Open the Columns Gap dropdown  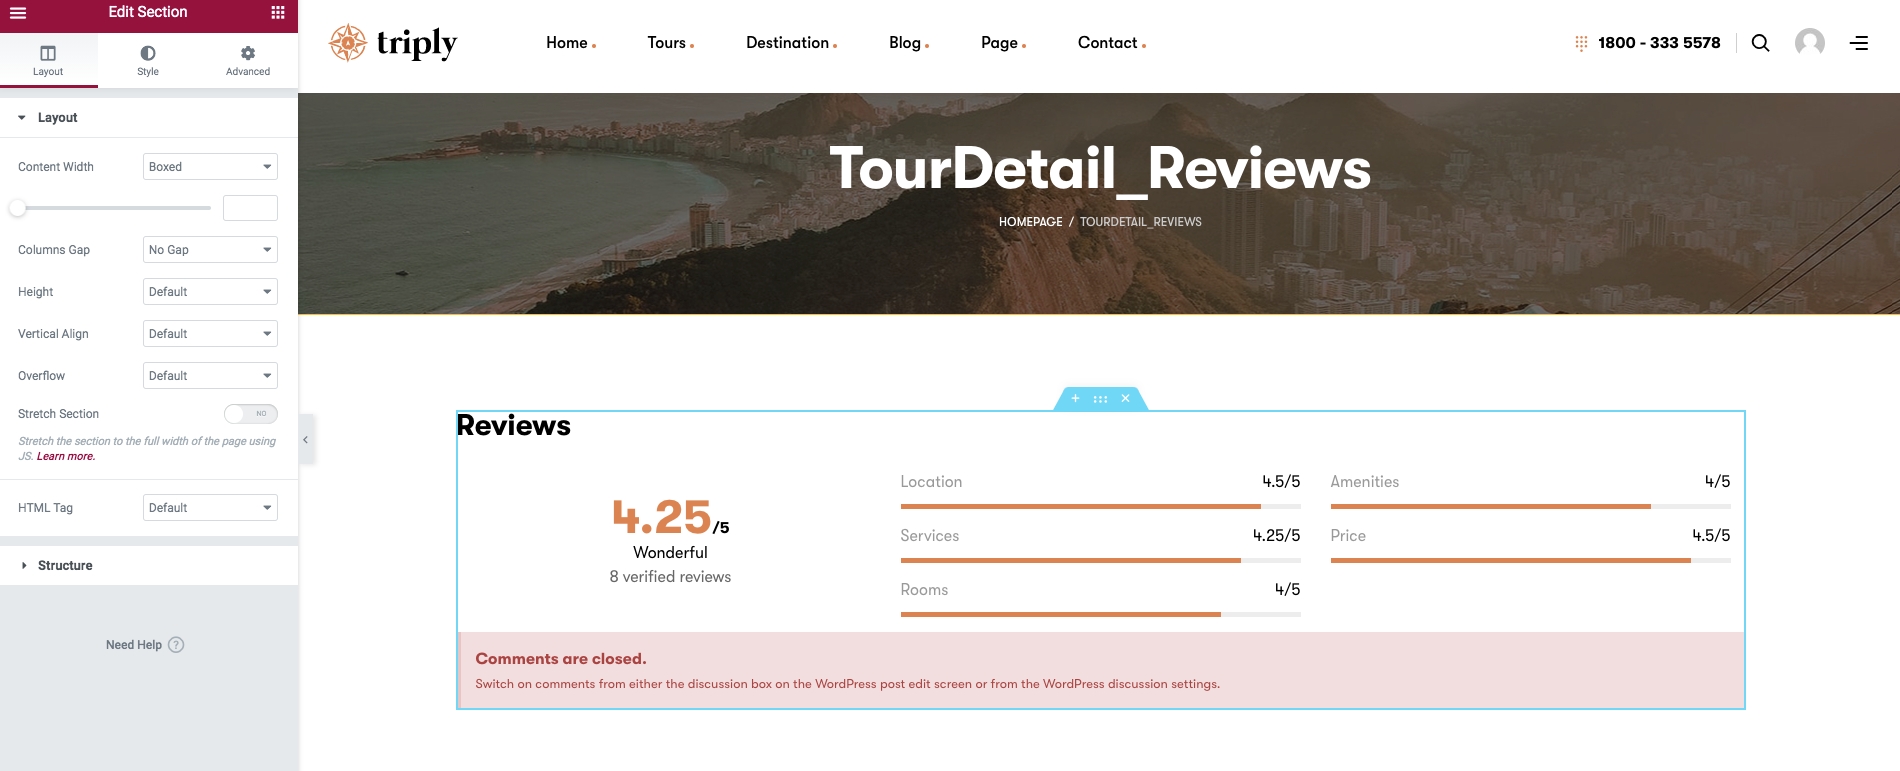coord(210,250)
